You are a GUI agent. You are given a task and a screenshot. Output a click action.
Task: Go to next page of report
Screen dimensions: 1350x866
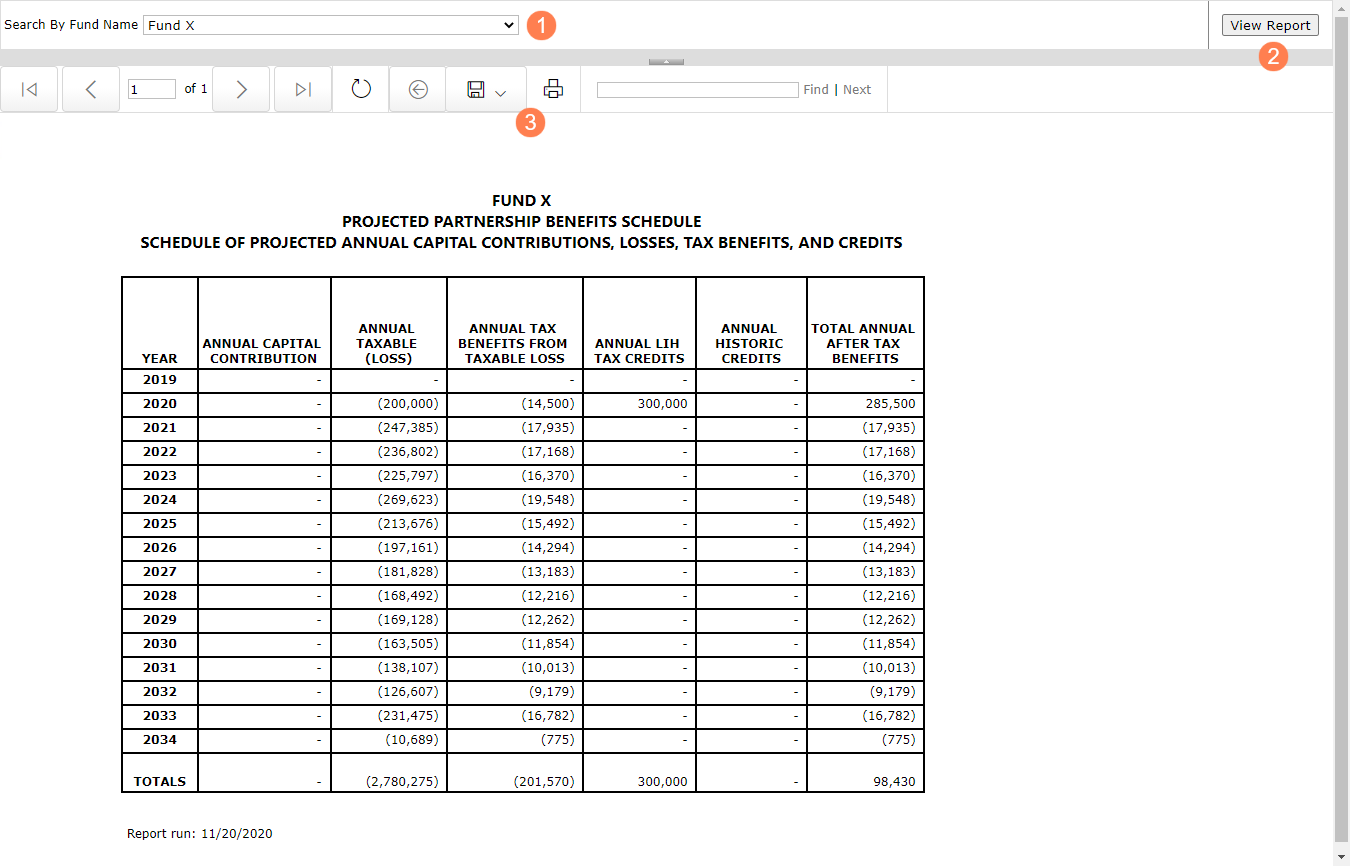[x=241, y=90]
